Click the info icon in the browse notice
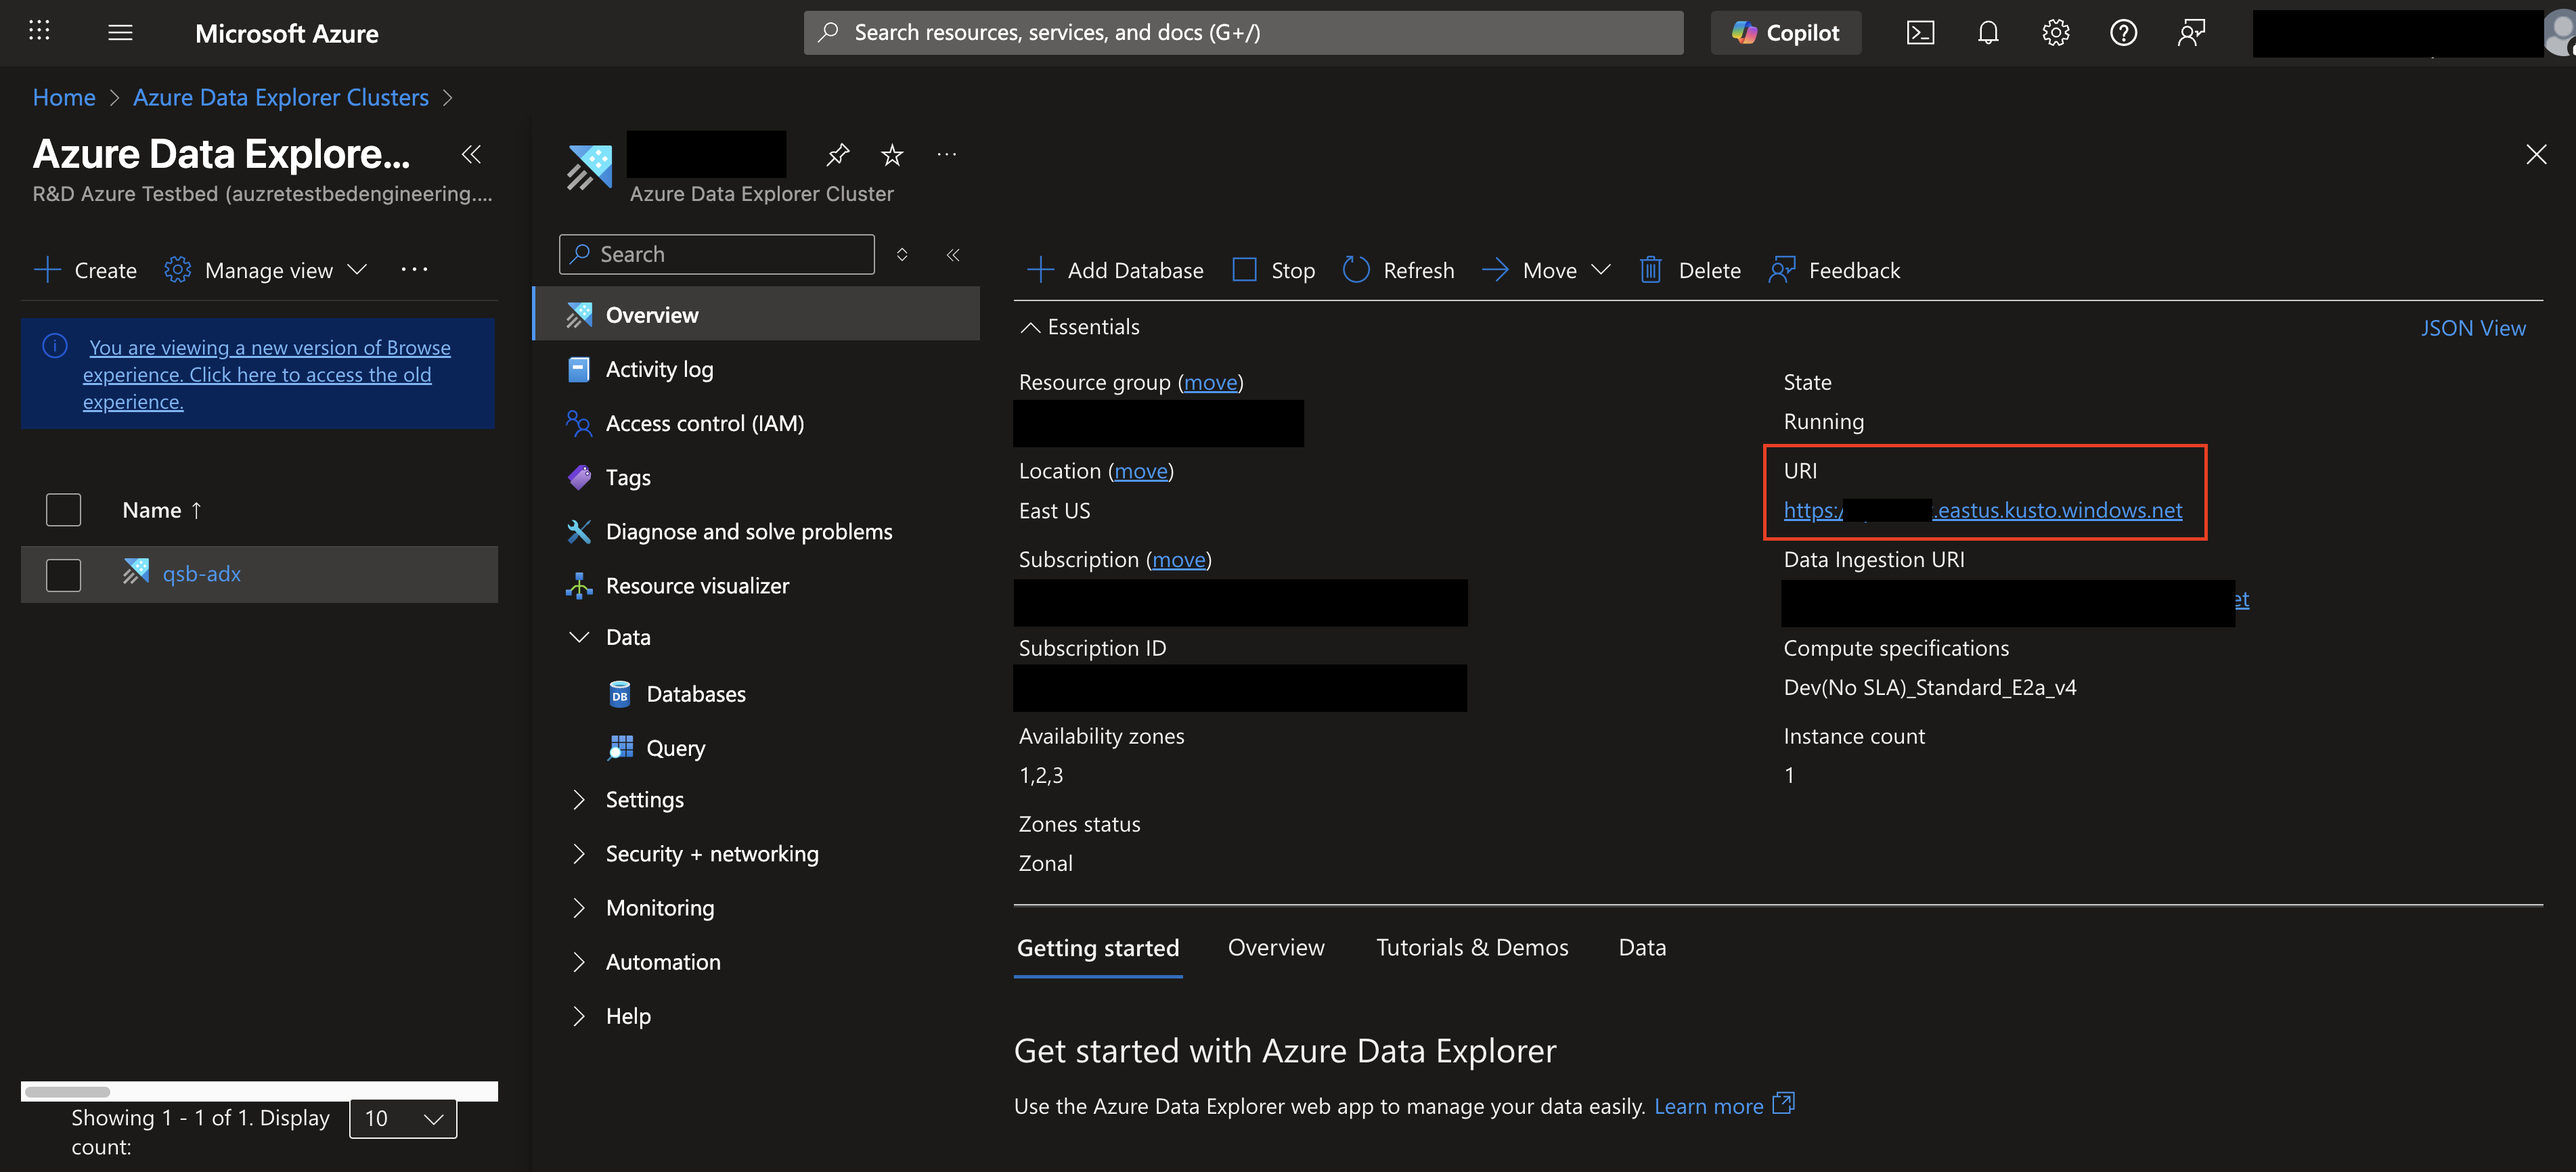2576x1172 pixels. point(55,346)
